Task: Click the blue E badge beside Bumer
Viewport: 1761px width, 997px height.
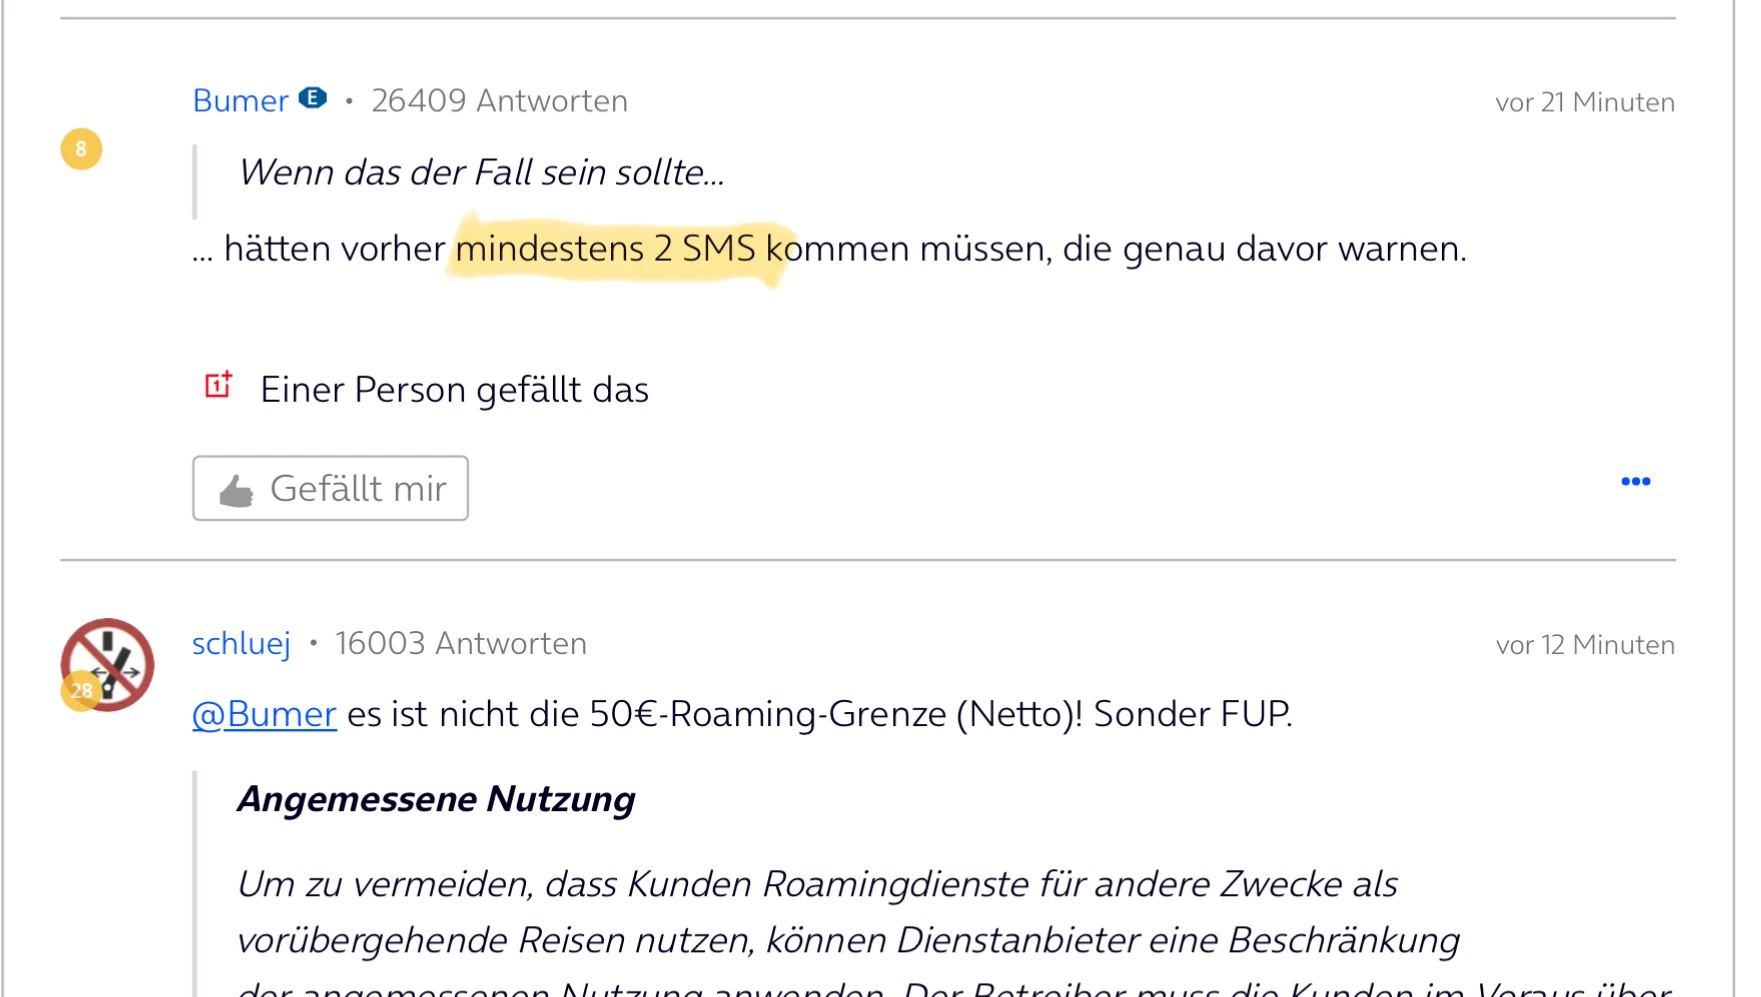Action: pyautogui.click(x=313, y=98)
